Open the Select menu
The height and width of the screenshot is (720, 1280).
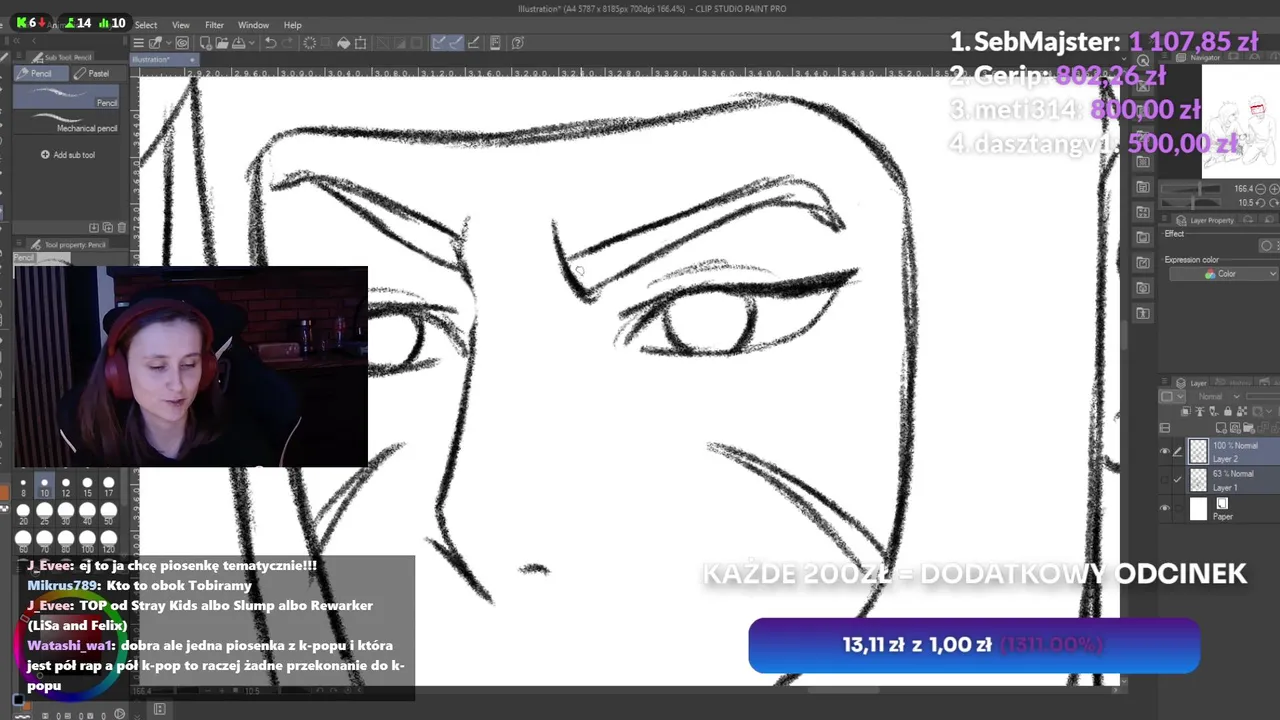point(146,25)
